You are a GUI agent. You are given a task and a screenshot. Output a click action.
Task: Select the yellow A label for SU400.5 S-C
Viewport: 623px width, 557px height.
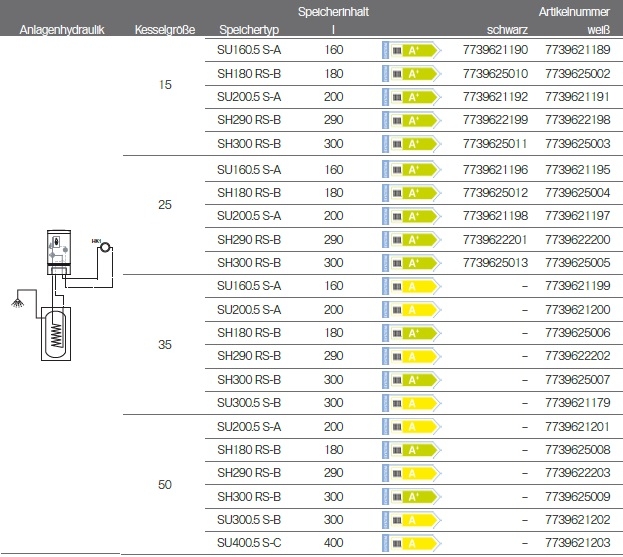410,544
